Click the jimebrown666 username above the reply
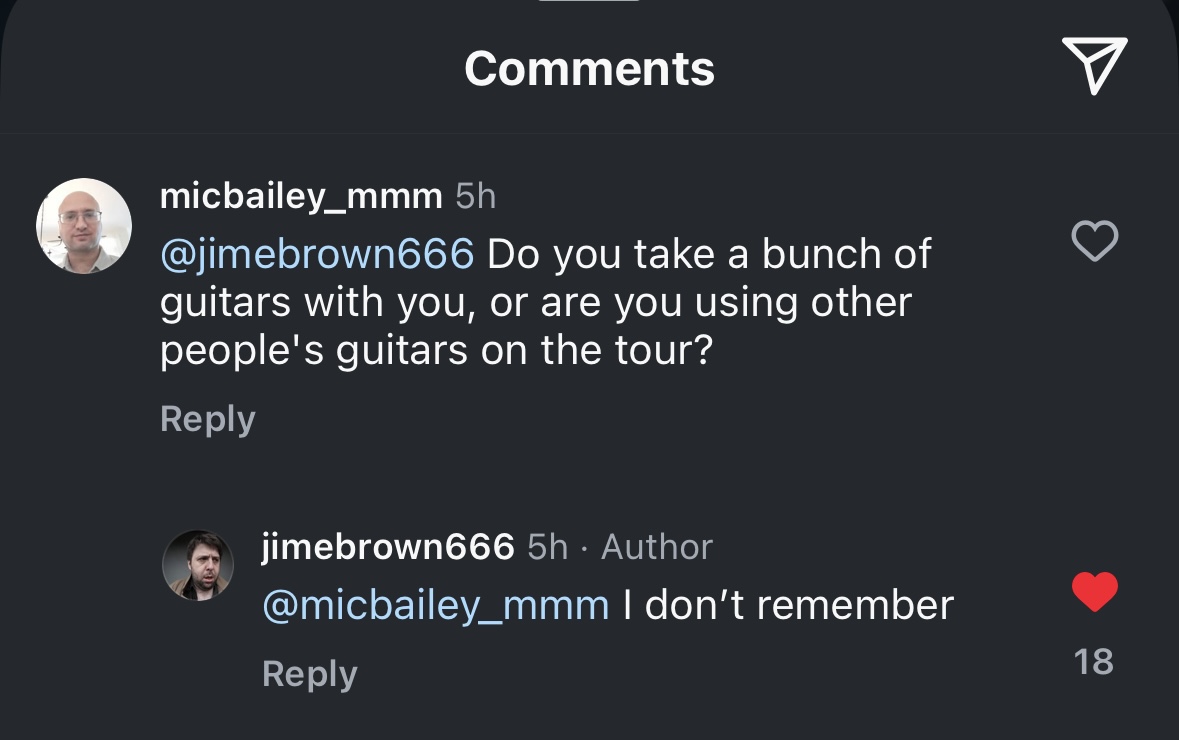Viewport: 1179px width, 740px height. 388,546
